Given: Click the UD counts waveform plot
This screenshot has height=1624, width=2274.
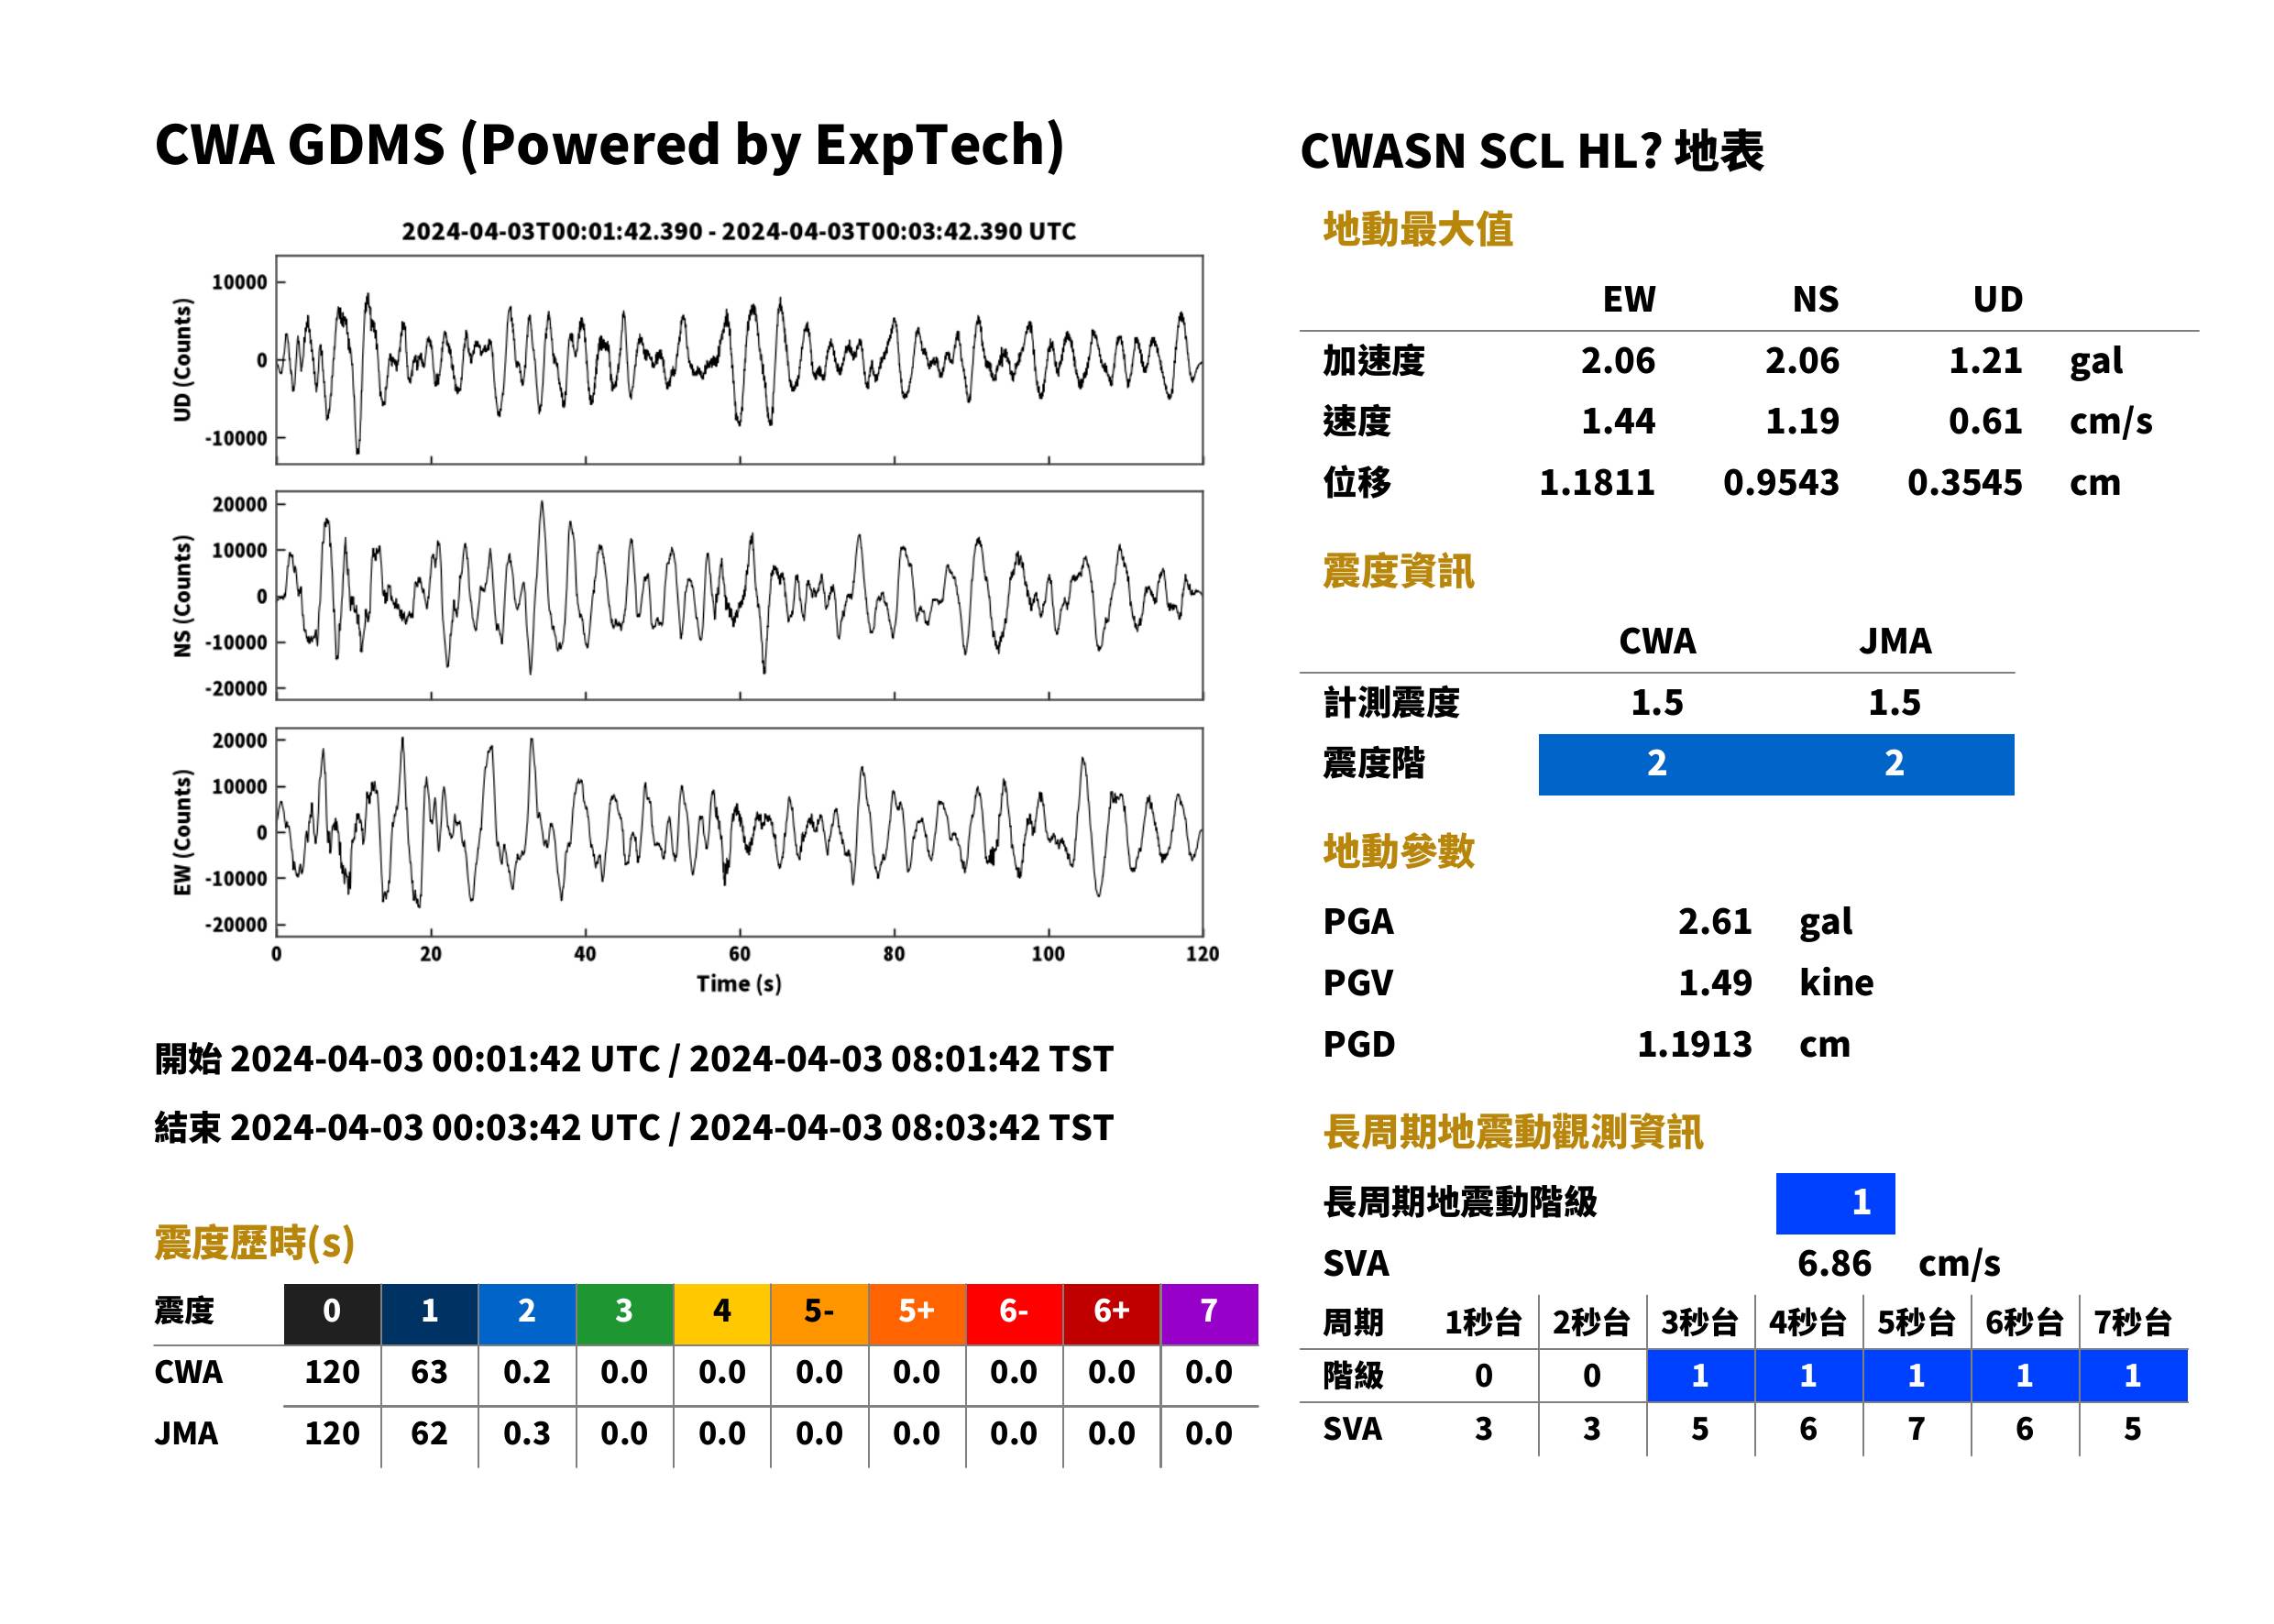Looking at the screenshot, I should click(739, 360).
